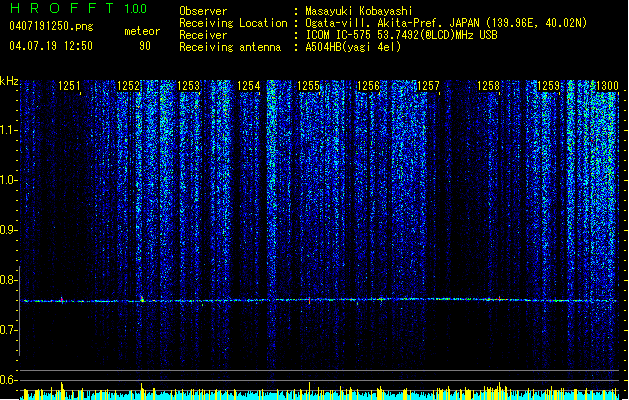Click the 1259 time marker
The height and width of the screenshot is (400, 629).
pos(548,86)
